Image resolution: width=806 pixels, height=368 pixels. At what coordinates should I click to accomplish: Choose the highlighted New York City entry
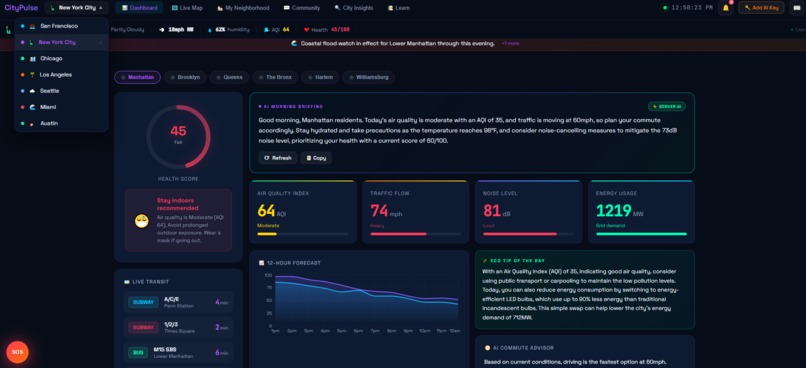[61, 42]
